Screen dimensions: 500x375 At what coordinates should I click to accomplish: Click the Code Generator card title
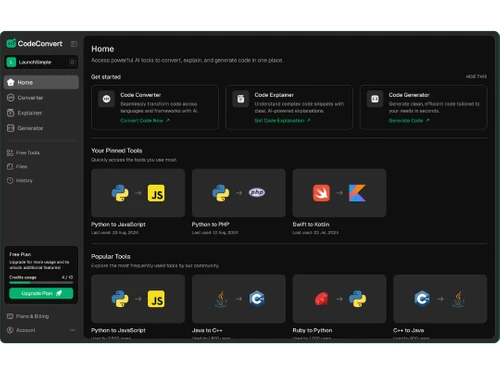click(x=409, y=95)
